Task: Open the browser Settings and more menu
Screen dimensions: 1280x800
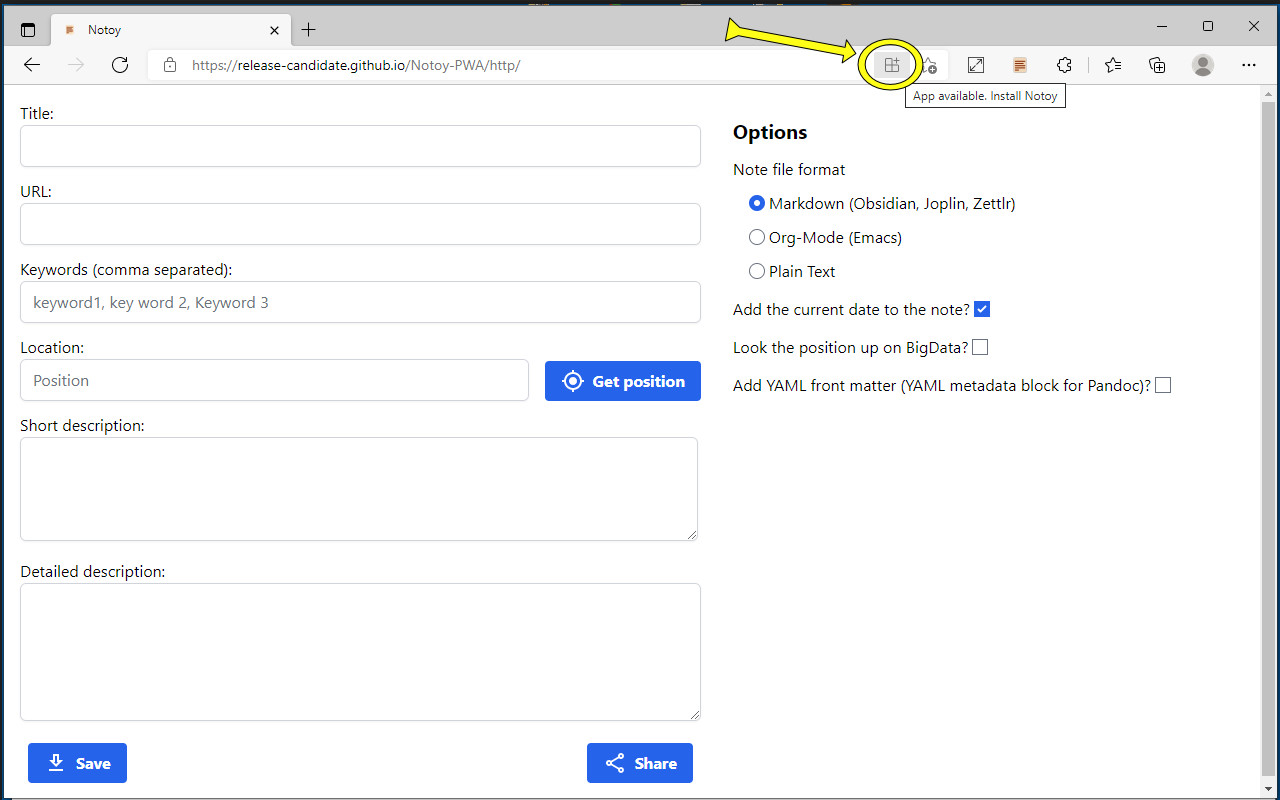Action: point(1248,65)
